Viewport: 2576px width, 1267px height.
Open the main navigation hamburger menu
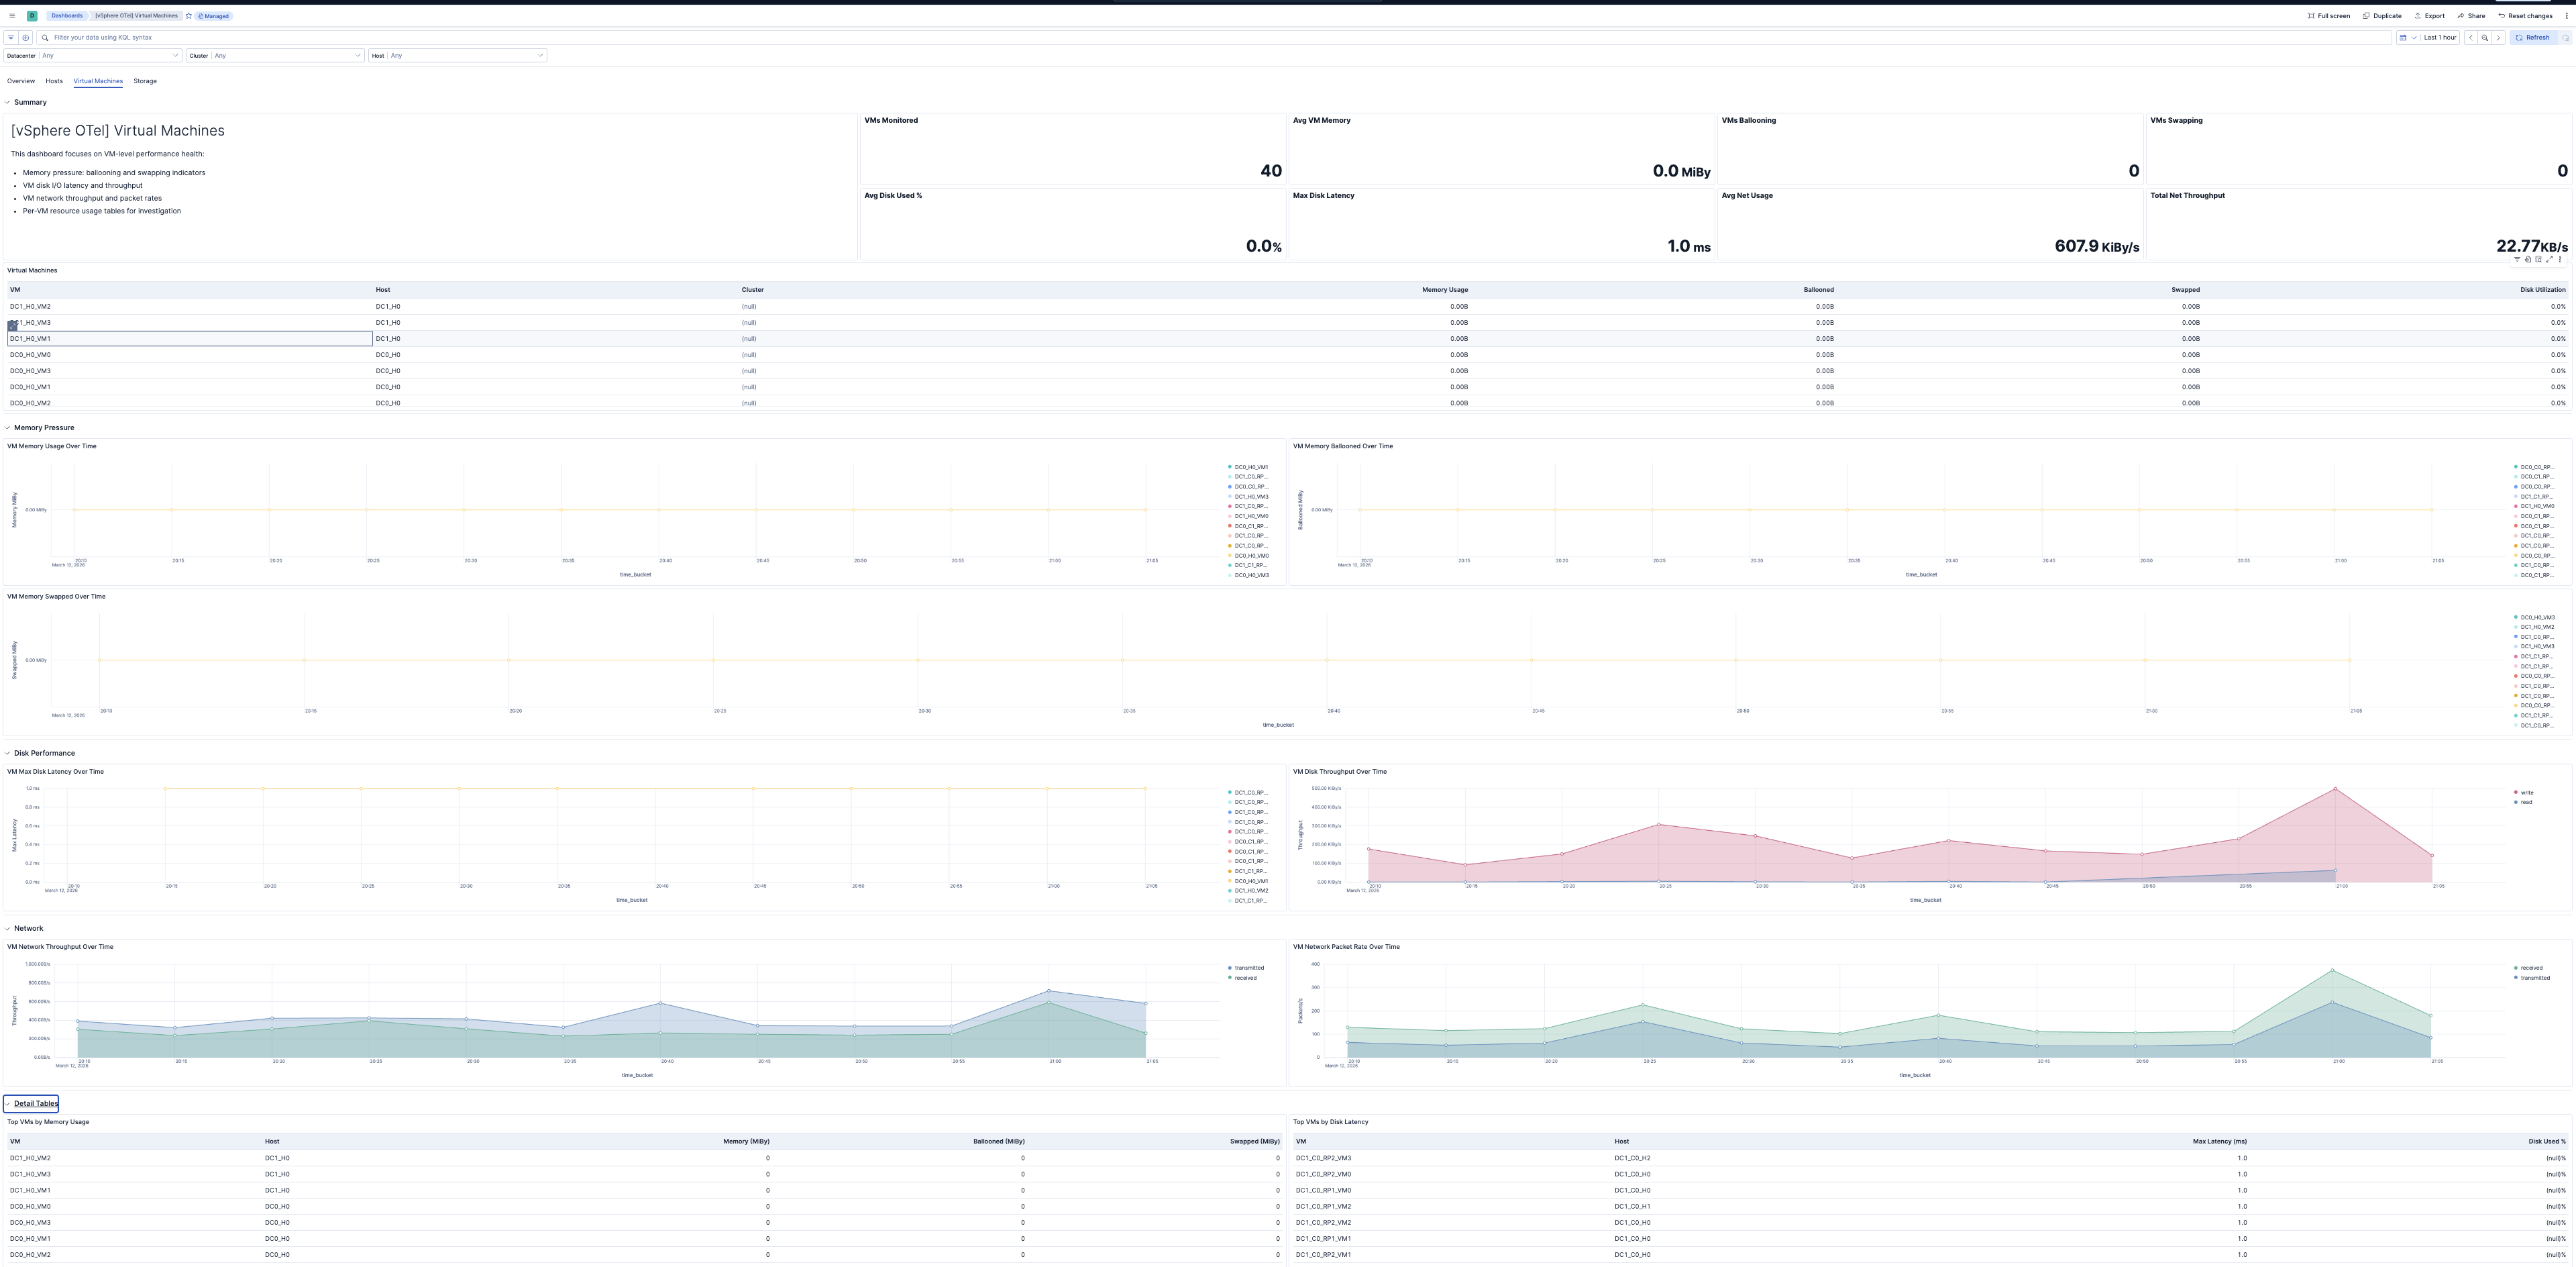pyautogui.click(x=12, y=16)
